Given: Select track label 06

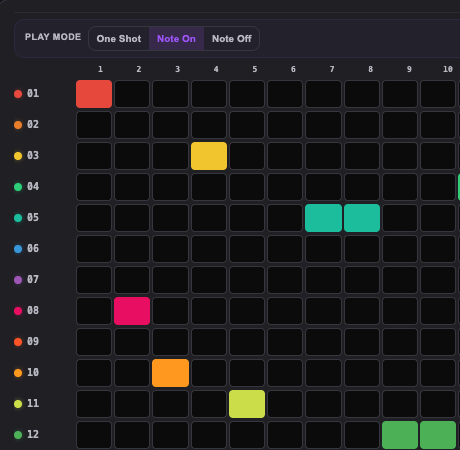Looking at the screenshot, I should (33, 248).
